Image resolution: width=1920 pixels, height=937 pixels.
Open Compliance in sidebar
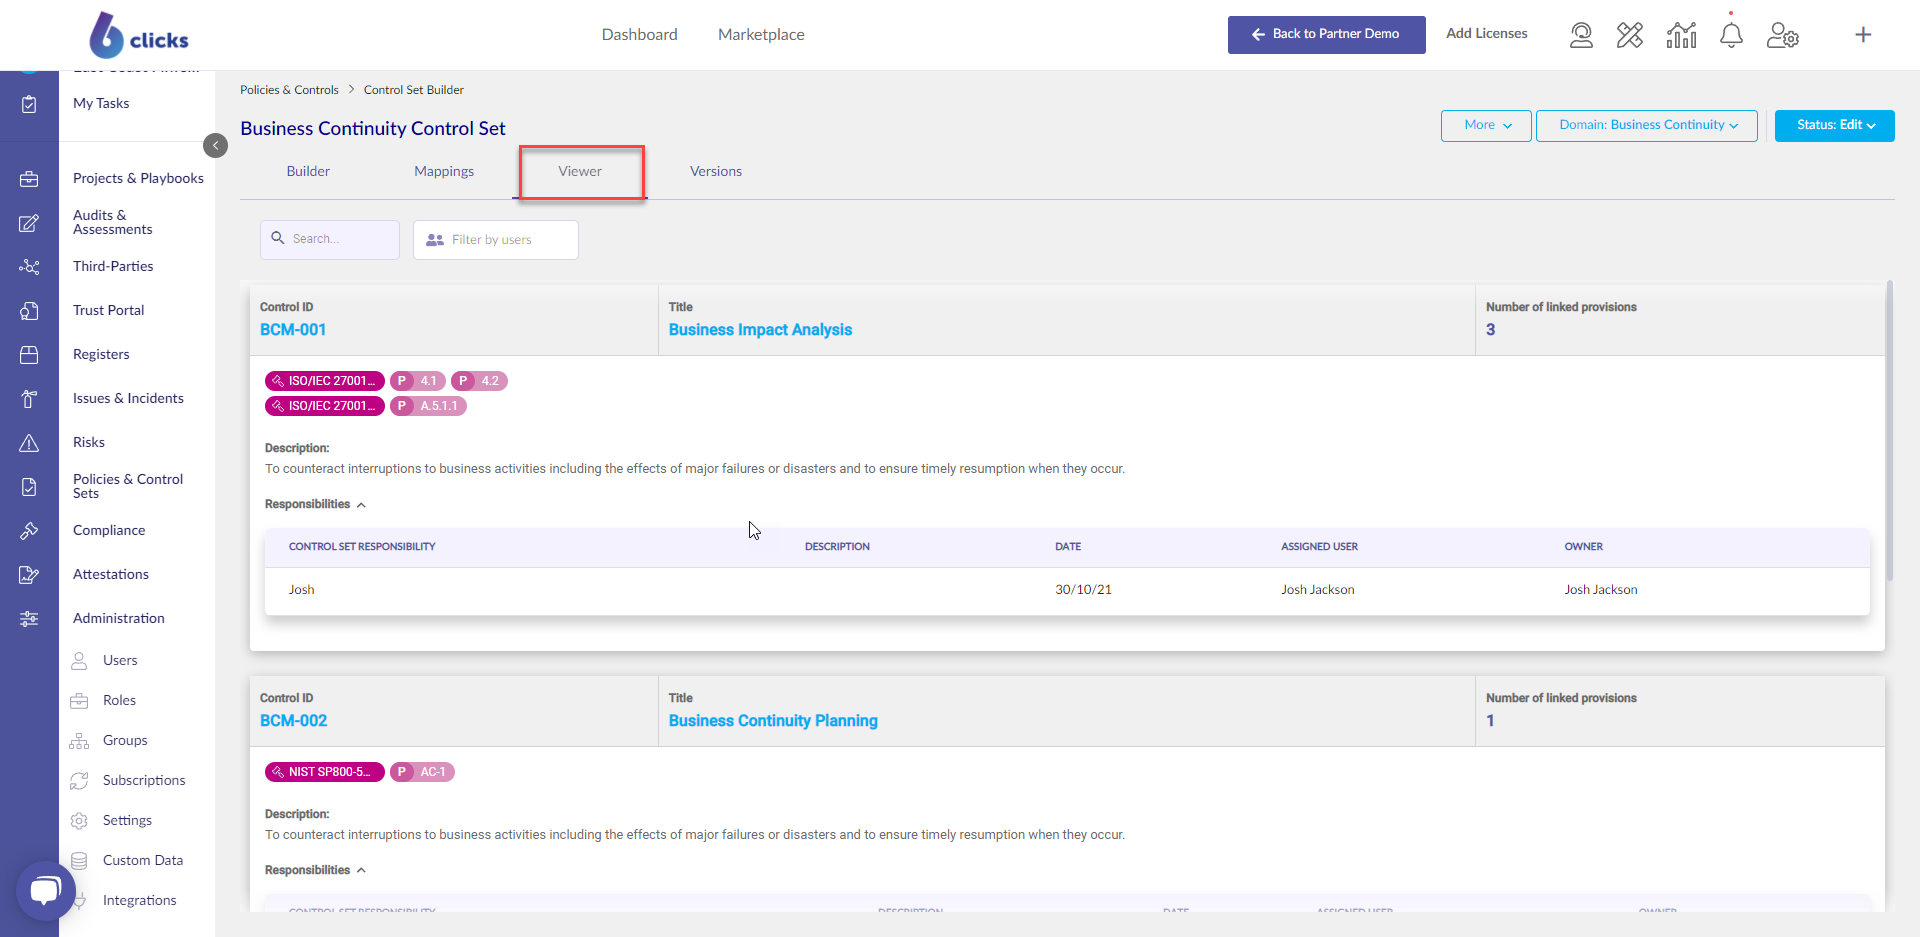click(x=109, y=531)
